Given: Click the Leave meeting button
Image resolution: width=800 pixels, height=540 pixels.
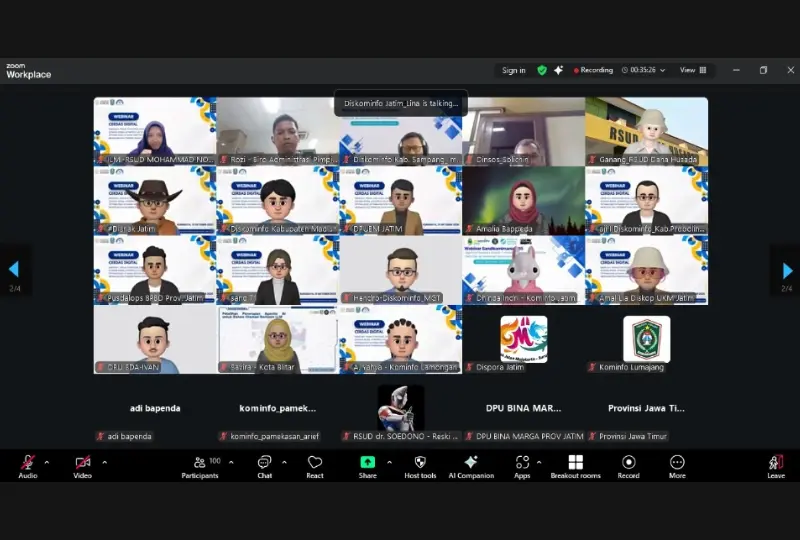Looking at the screenshot, I should pos(776,466).
